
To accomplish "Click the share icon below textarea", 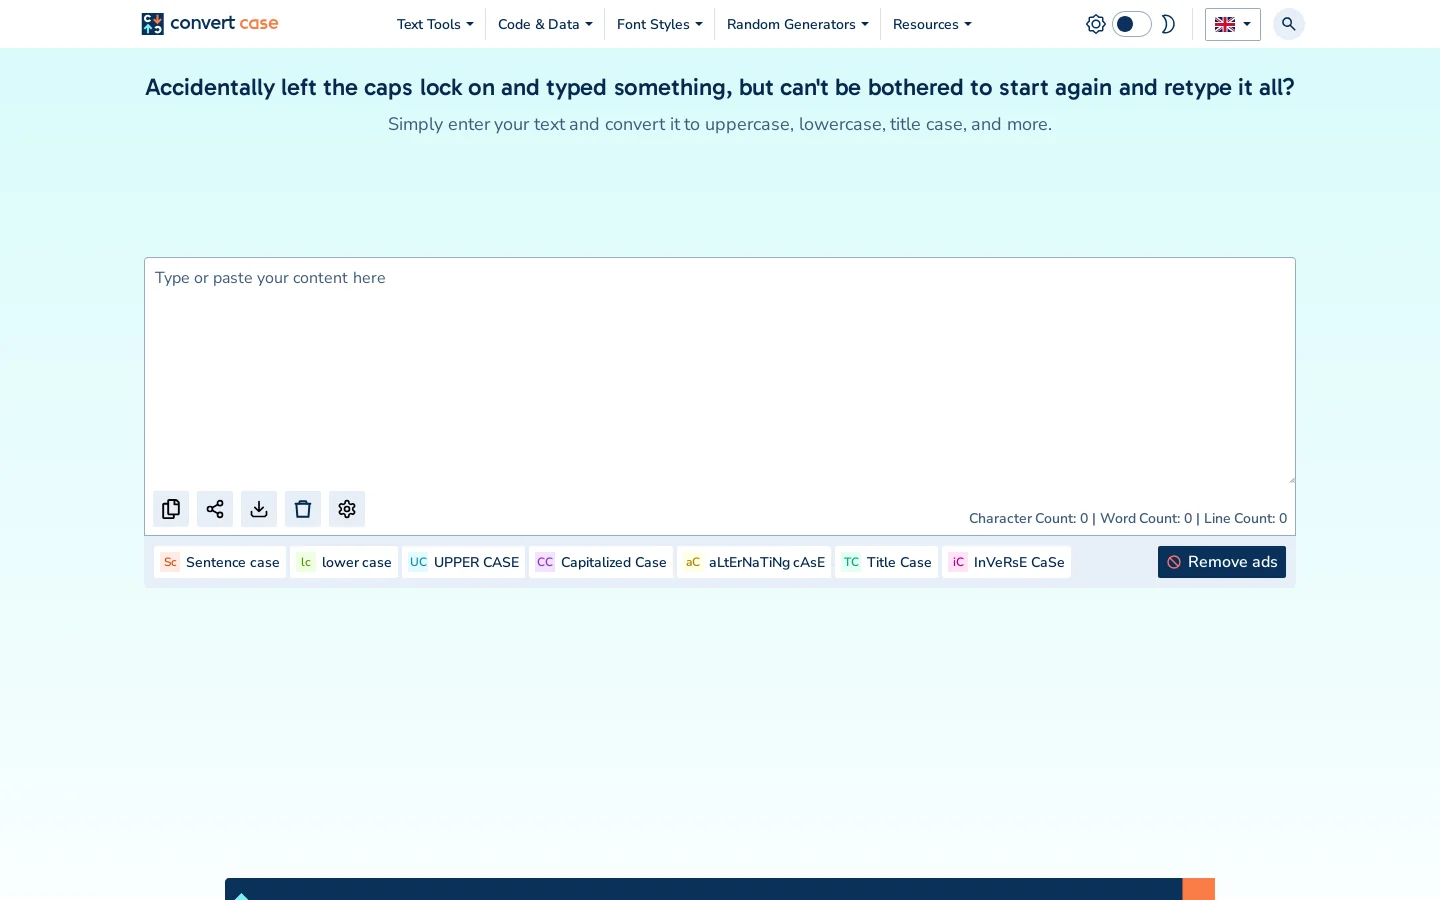I will coord(215,509).
